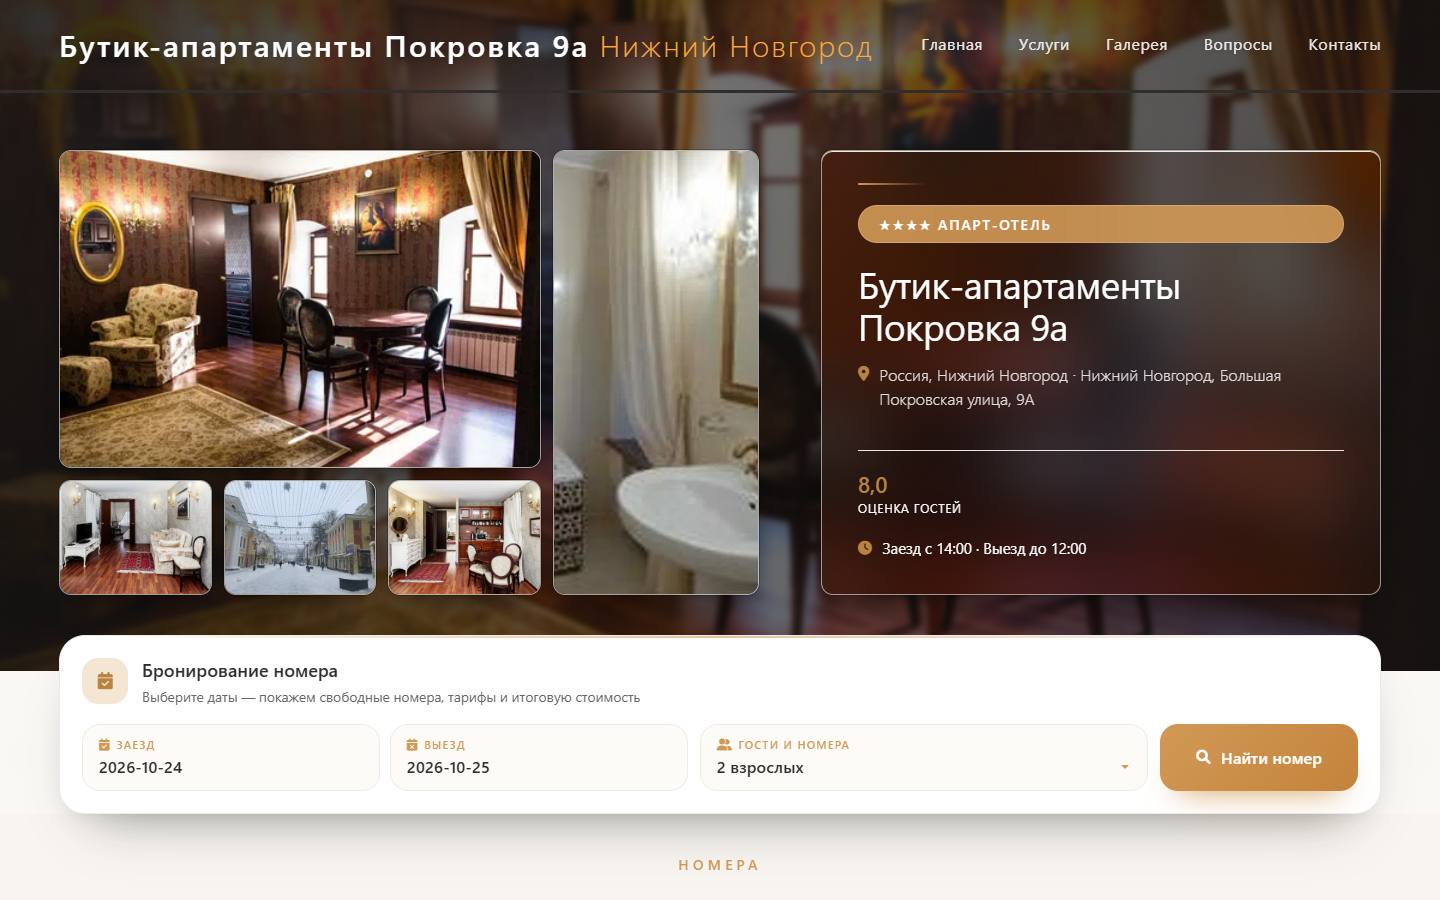Screen dimensions: 1440x900
Task: Click the НОМЕРА section heading
Action: [719, 865]
